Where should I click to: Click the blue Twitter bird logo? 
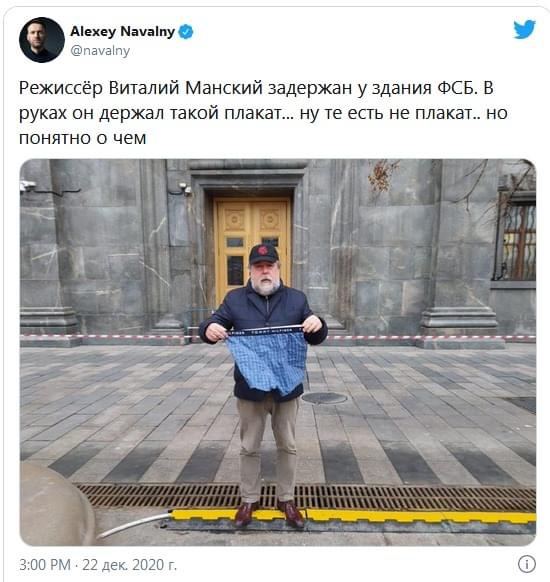pyautogui.click(x=524, y=29)
